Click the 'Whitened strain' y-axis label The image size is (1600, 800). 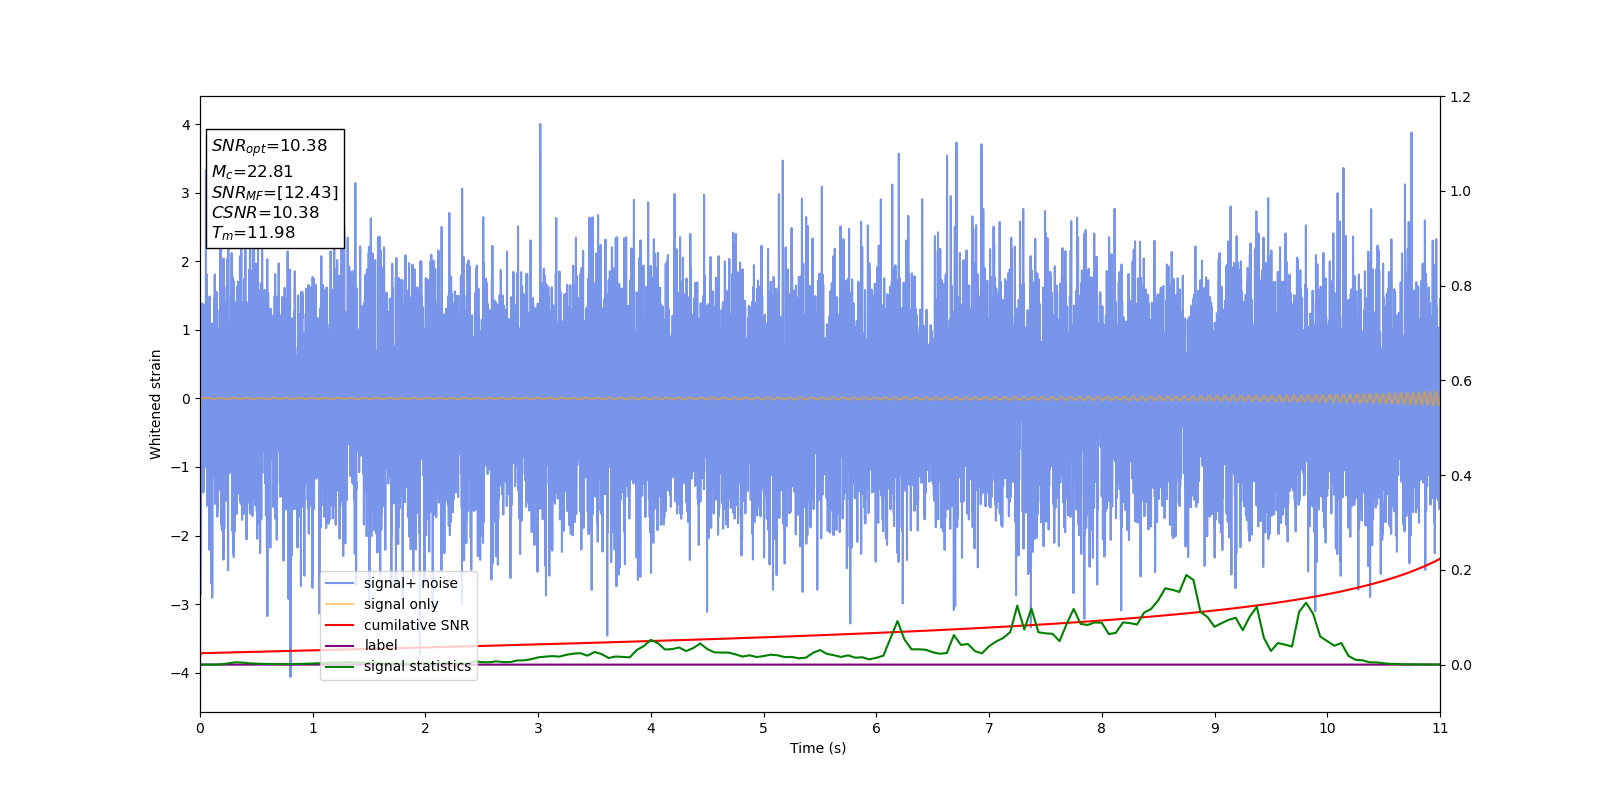click(156, 404)
